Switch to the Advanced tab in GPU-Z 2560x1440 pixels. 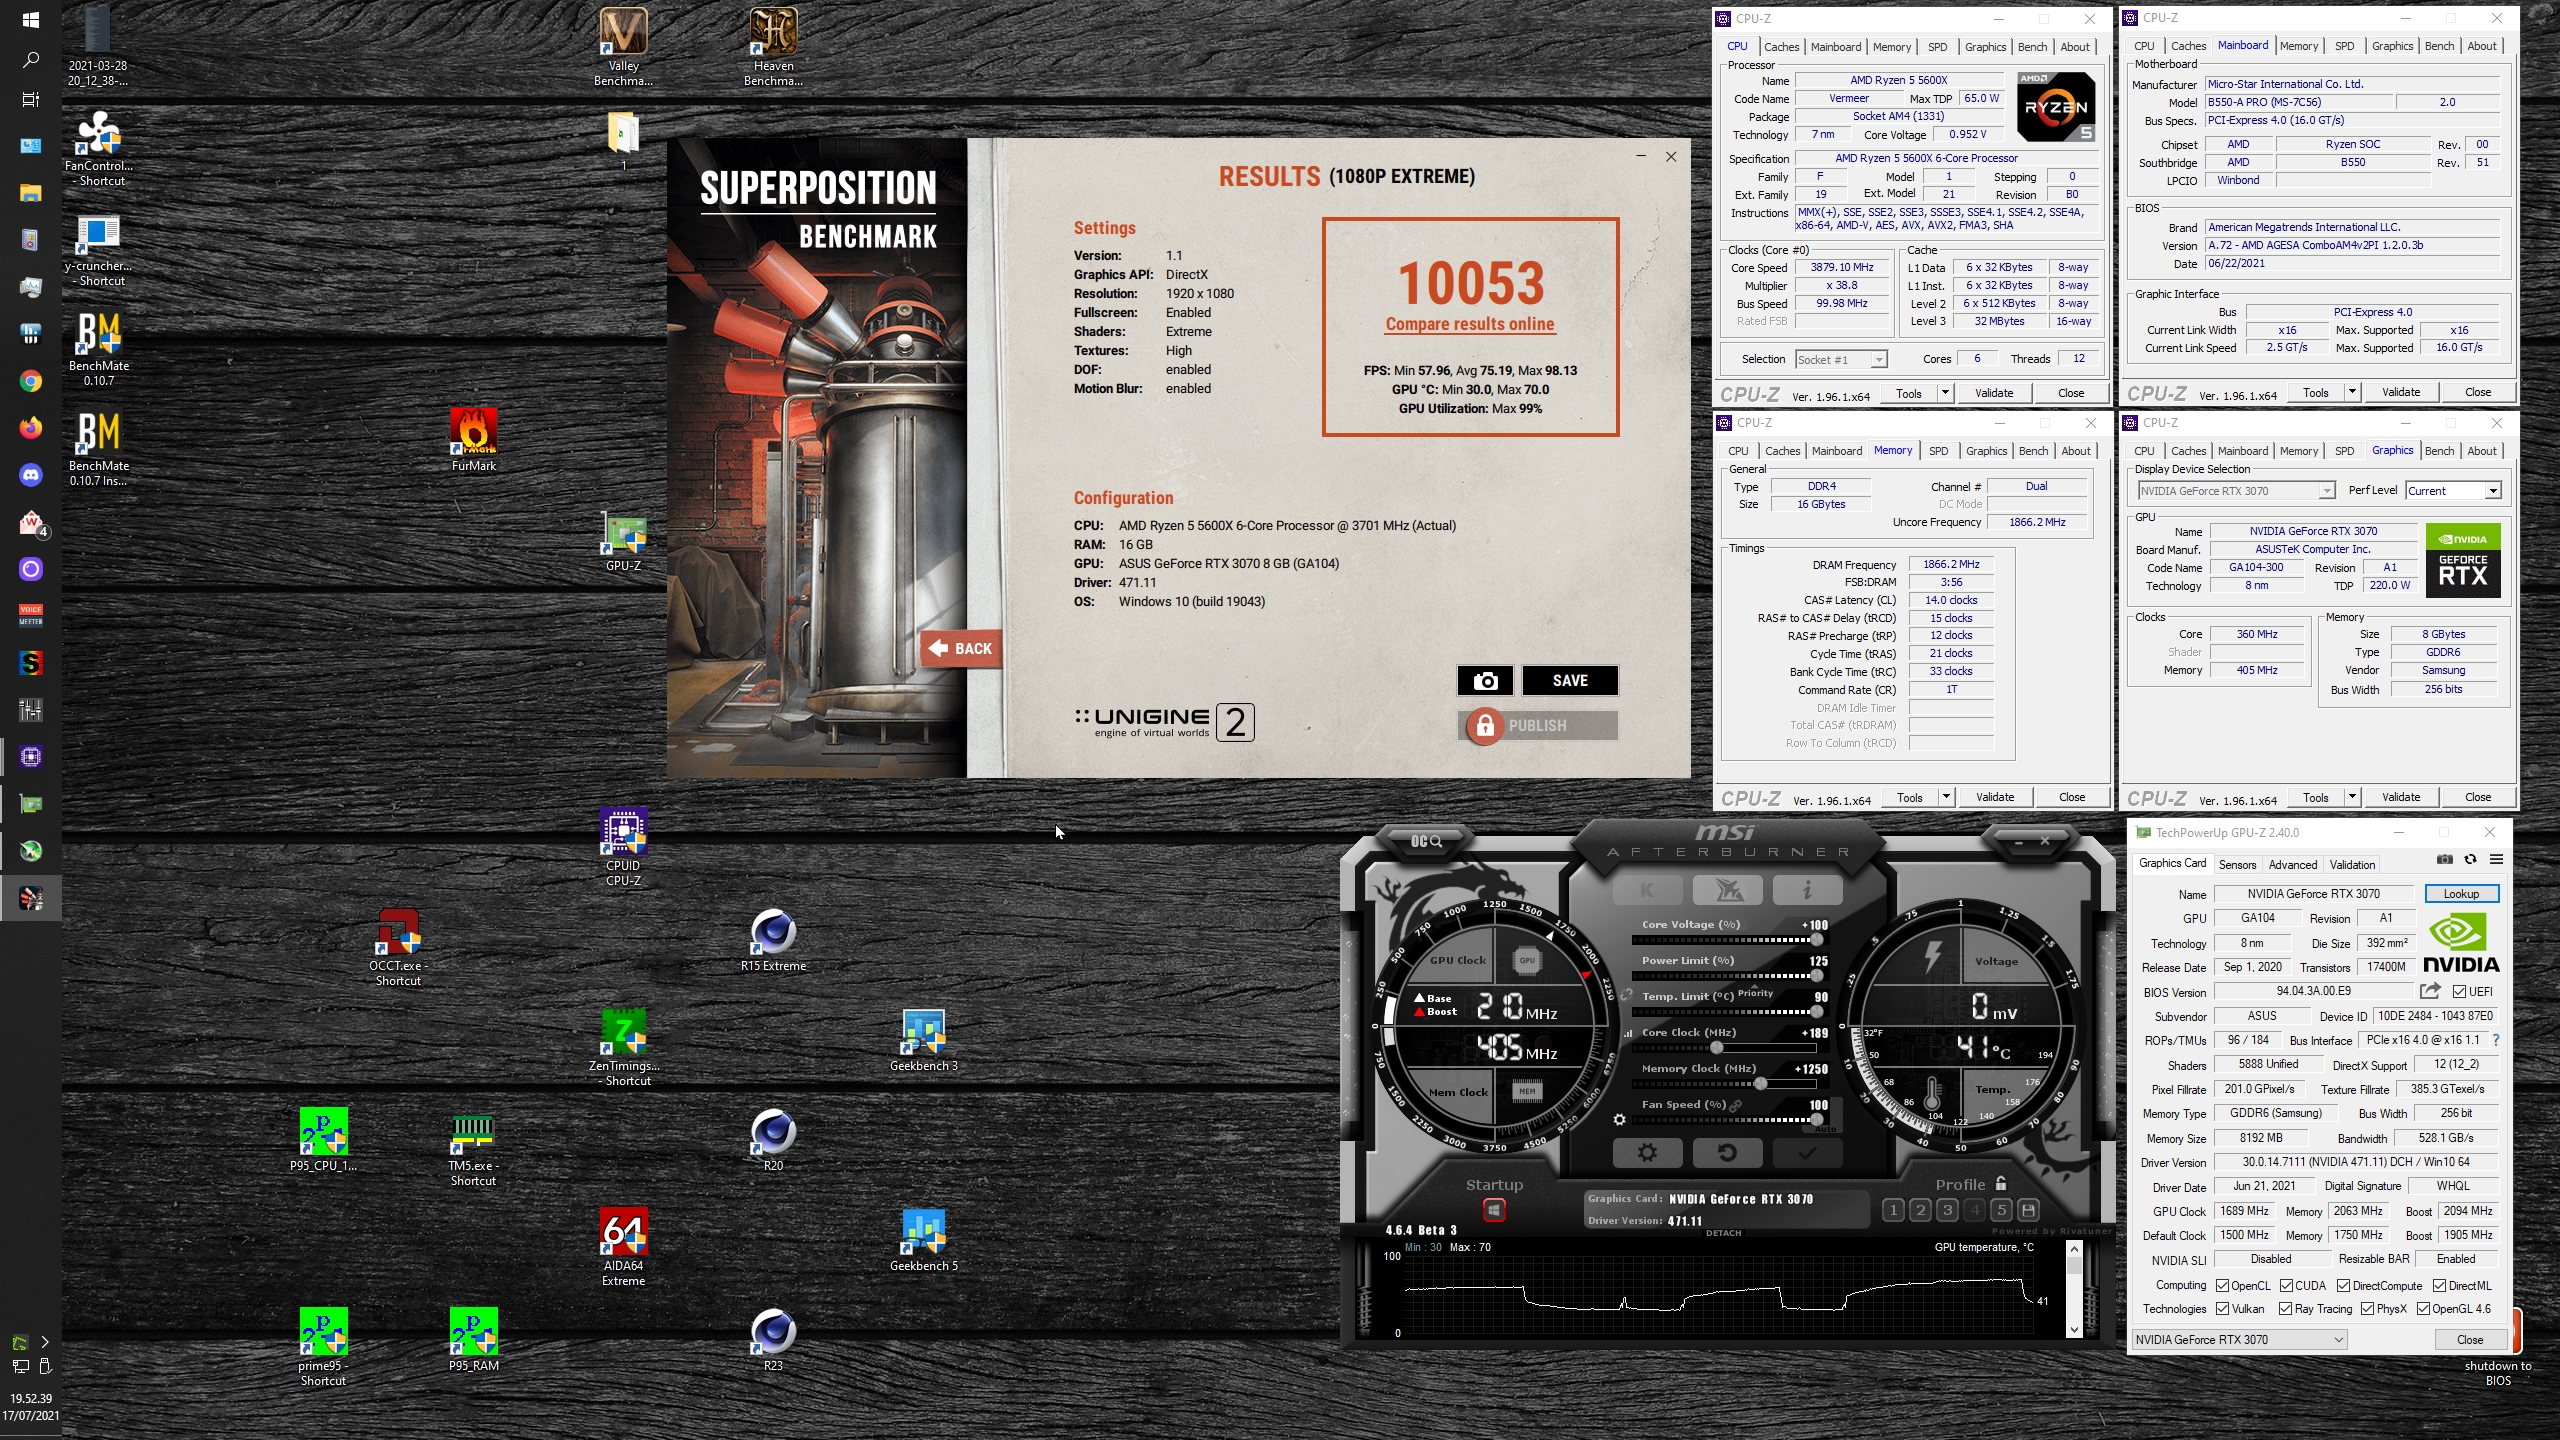click(x=2292, y=865)
